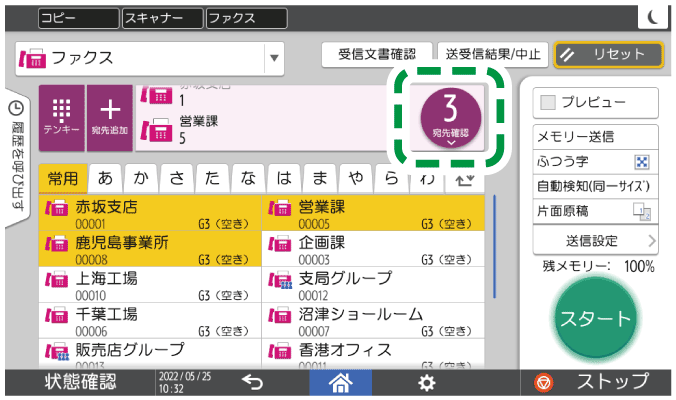676x400 pixels.
Task: Select the あ address tab
Action: 106,178
